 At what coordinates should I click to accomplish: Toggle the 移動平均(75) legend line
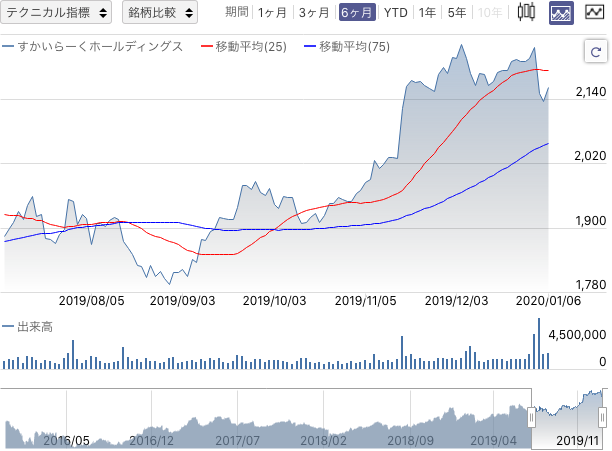(x=347, y=47)
